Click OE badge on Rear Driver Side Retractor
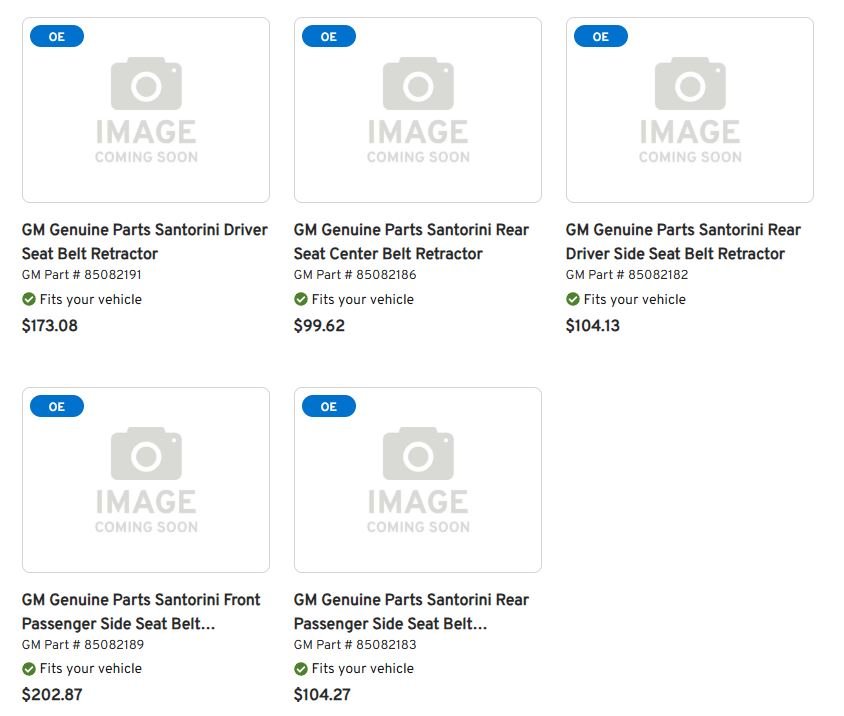This screenshot has width=844, height=716. (x=600, y=37)
